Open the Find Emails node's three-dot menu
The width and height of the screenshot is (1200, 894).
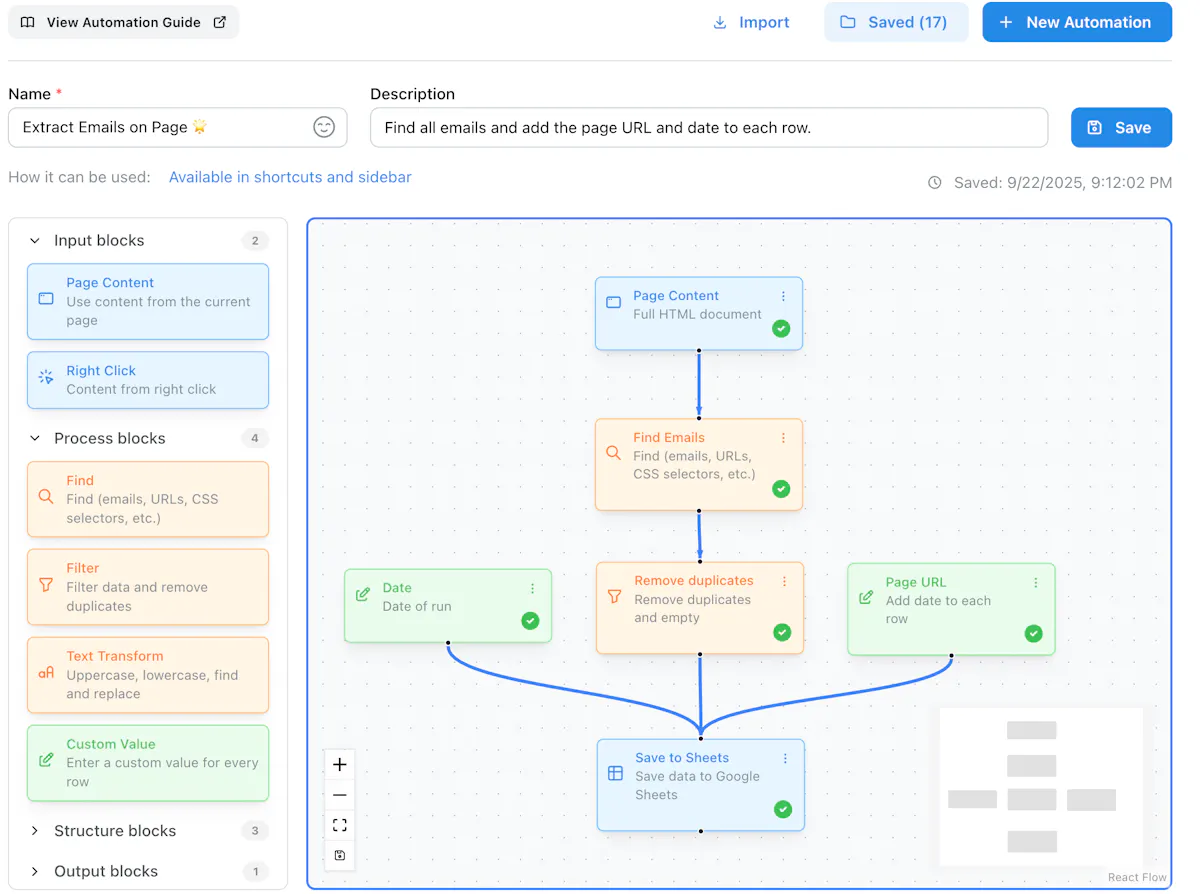click(783, 438)
